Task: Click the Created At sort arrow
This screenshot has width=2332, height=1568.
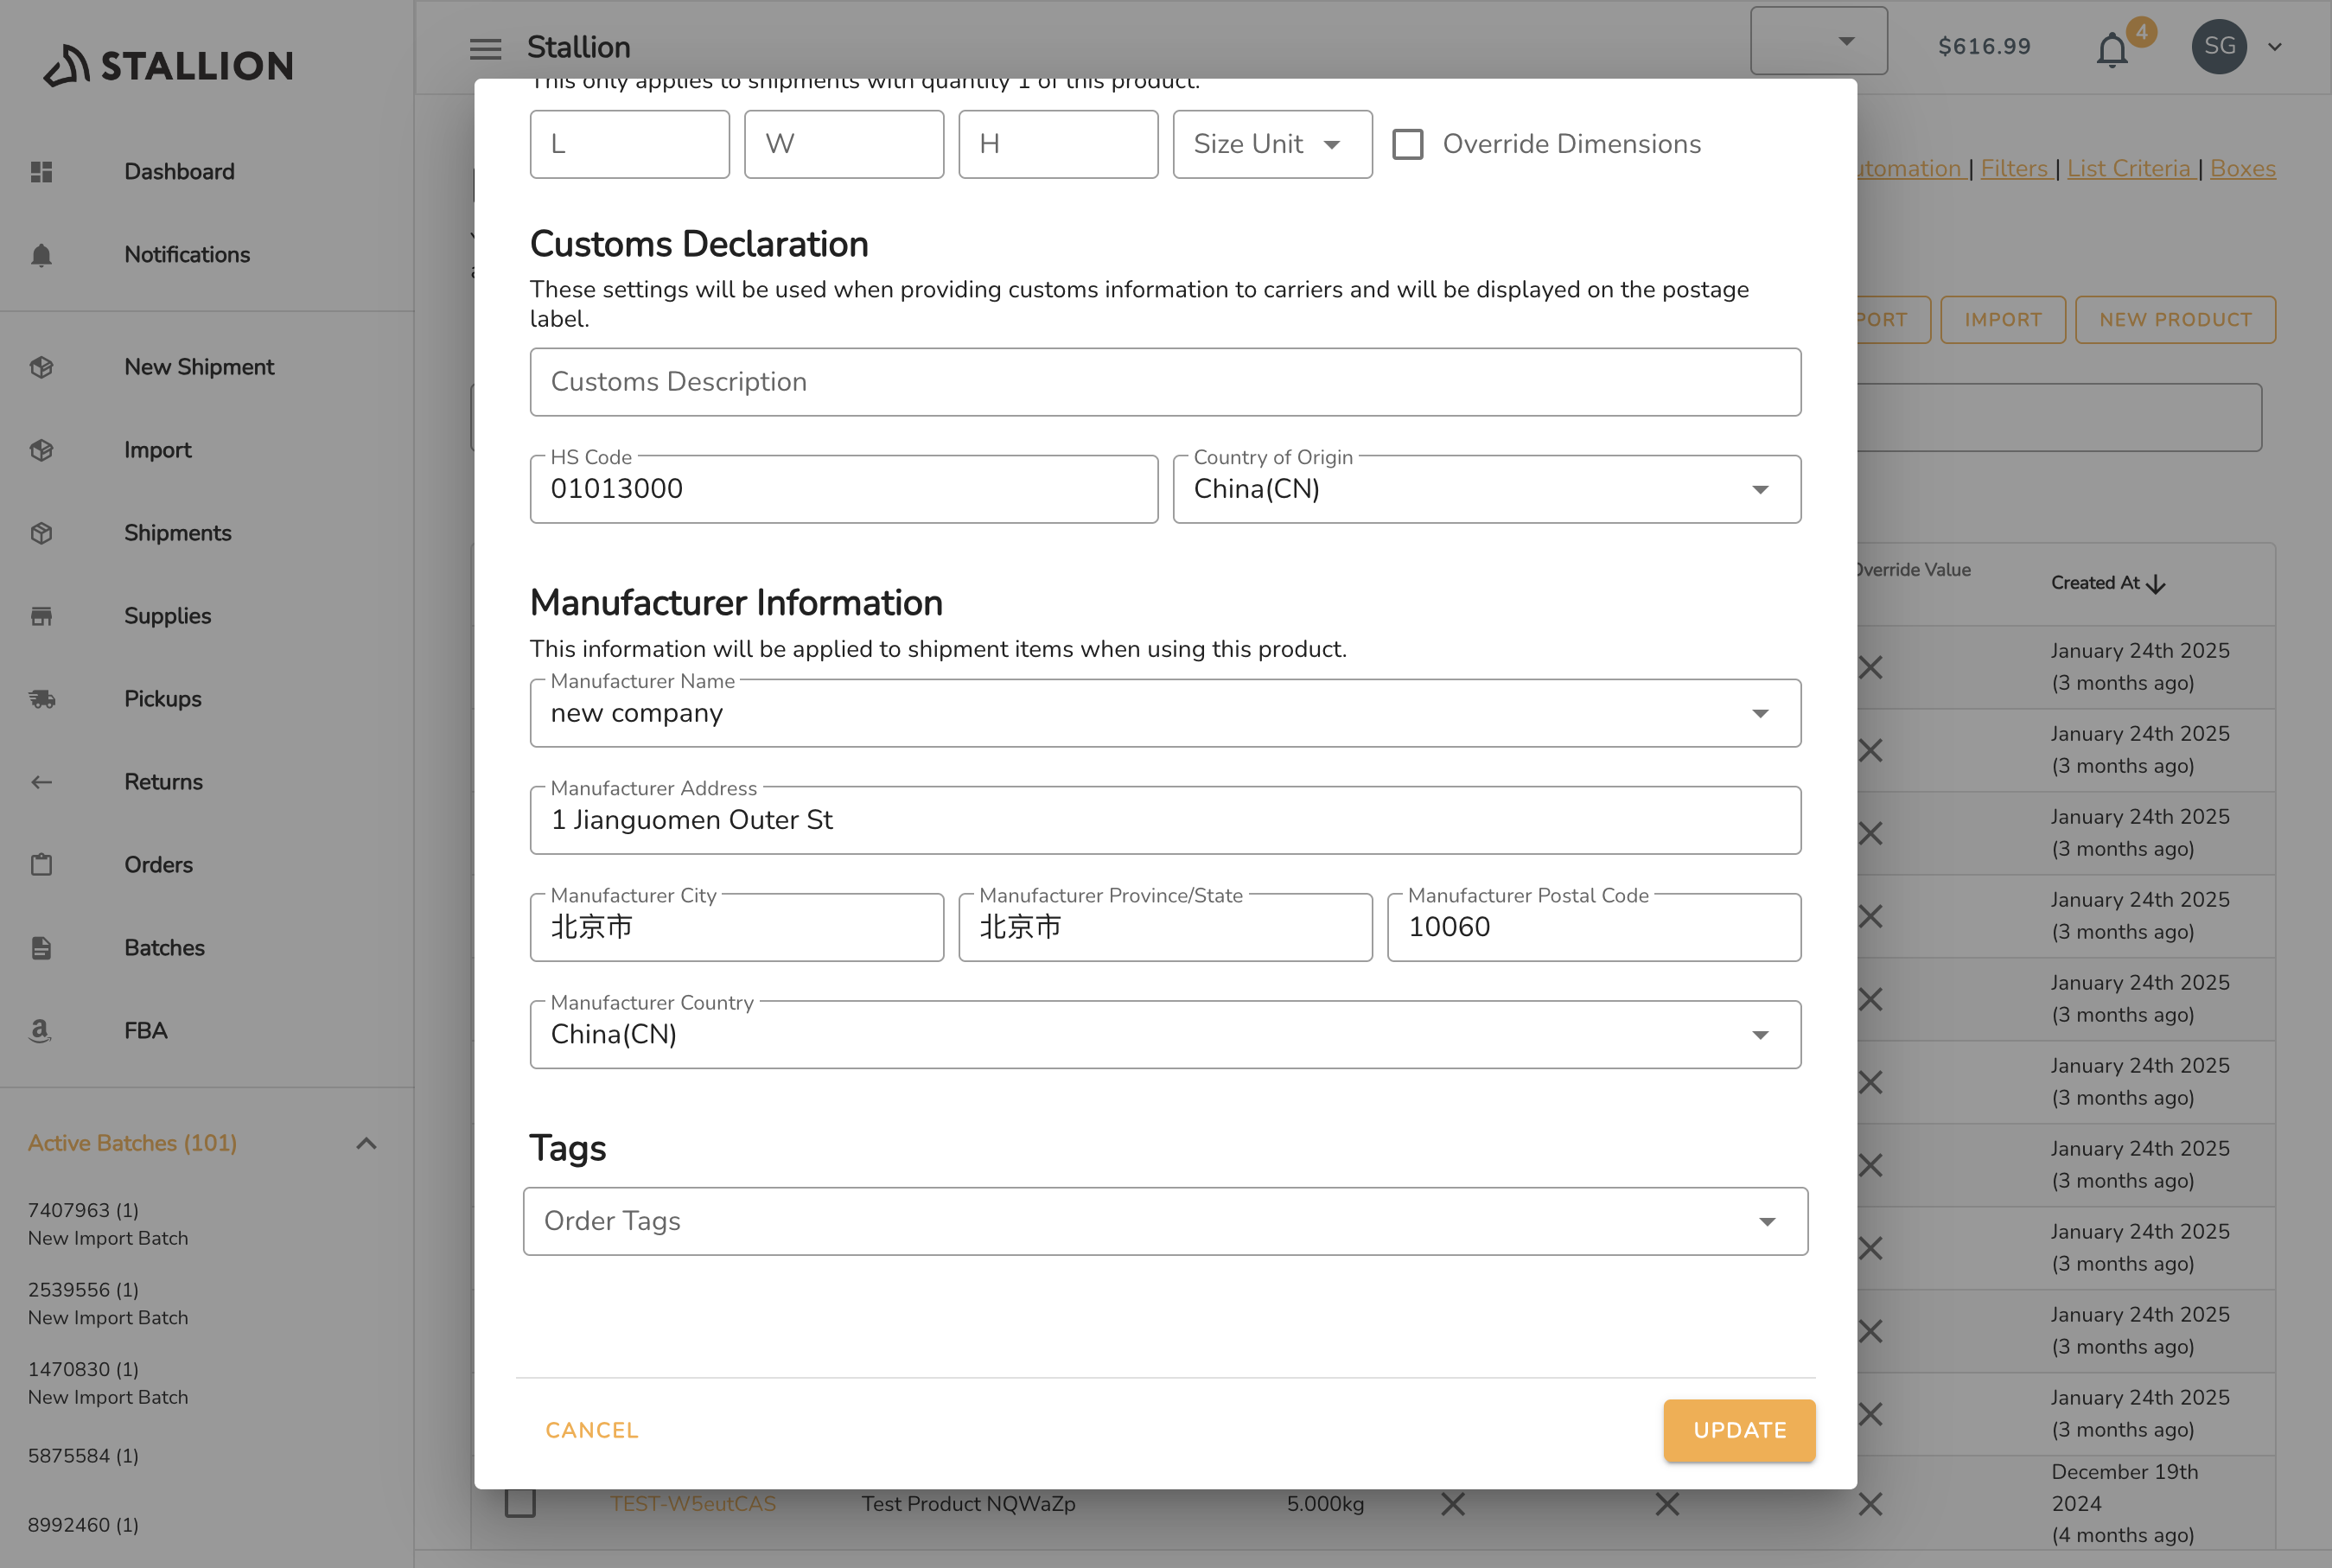Action: pos(2156,584)
